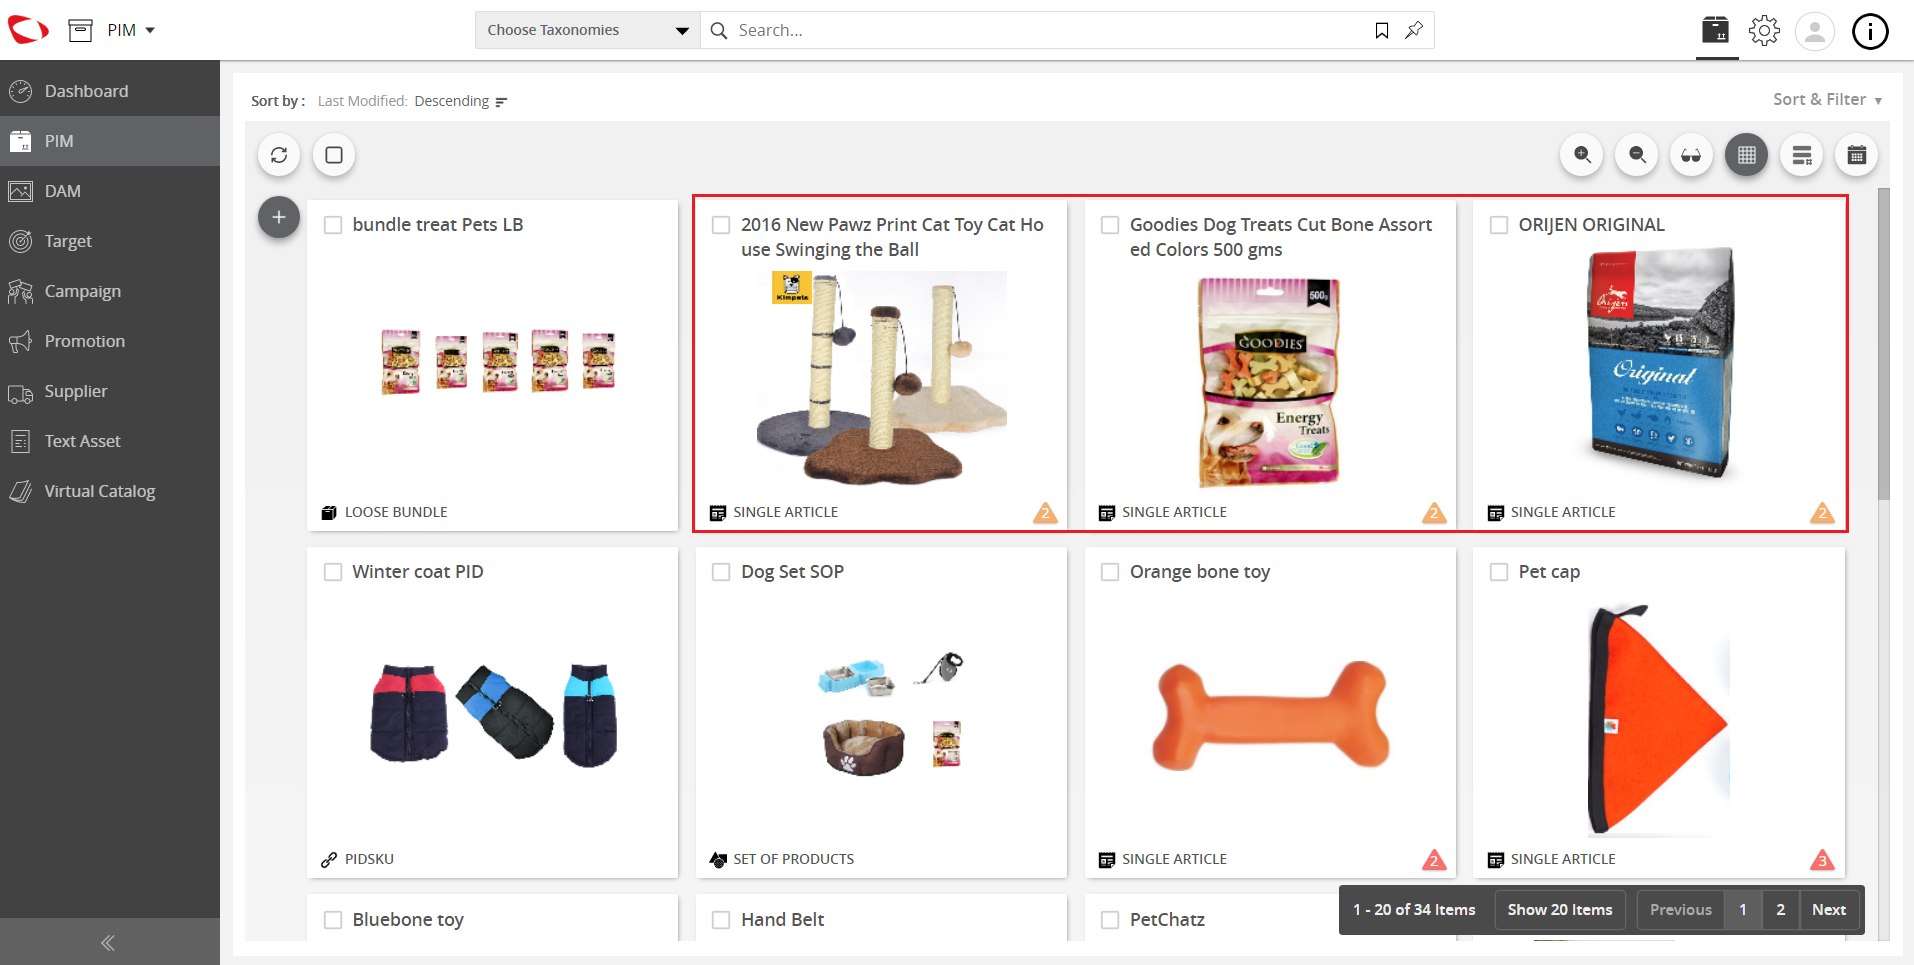
Task: Open the Goodies dog treats product image
Action: pyautogui.click(x=1269, y=382)
